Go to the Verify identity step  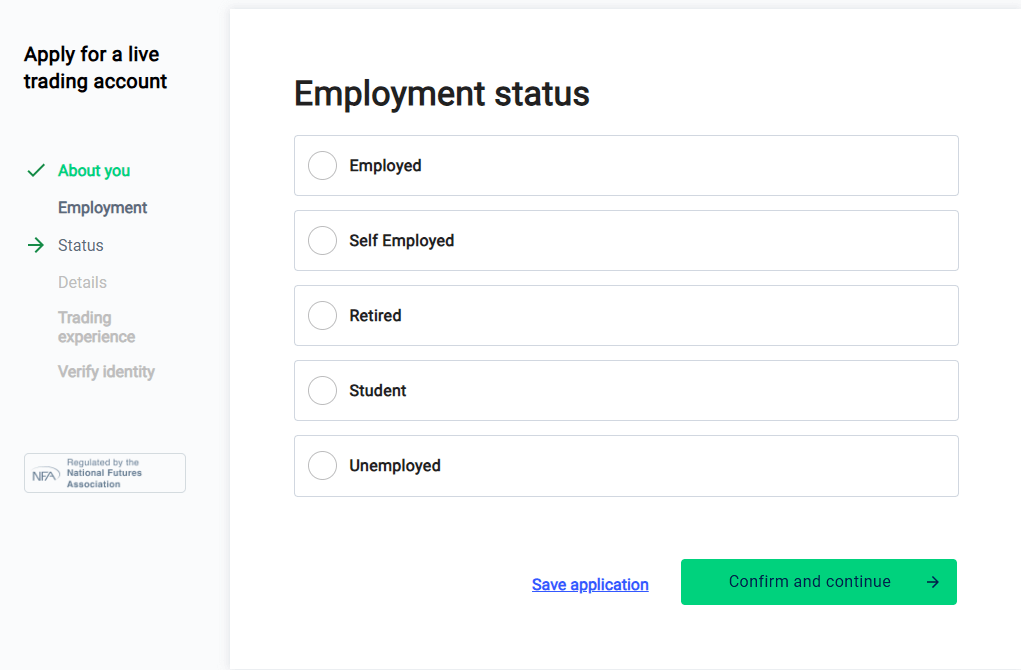point(106,372)
